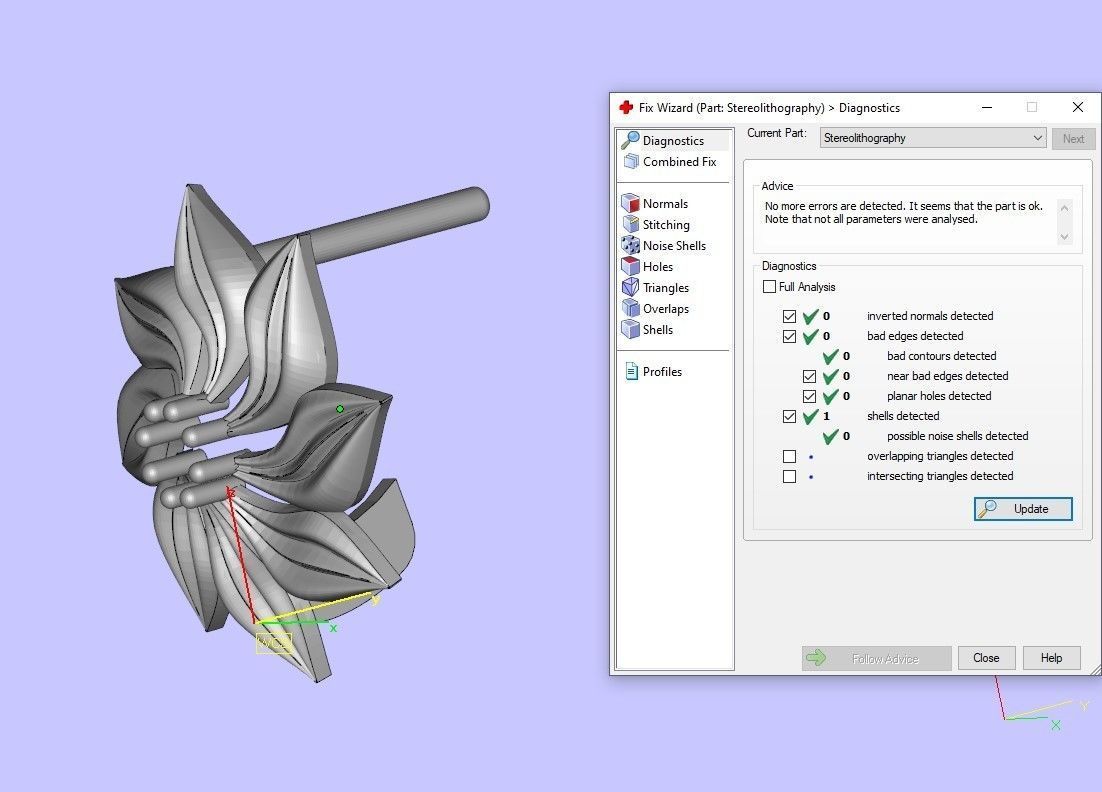The image size is (1102, 792).
Task: Open the Diagnostics page
Action: point(673,141)
